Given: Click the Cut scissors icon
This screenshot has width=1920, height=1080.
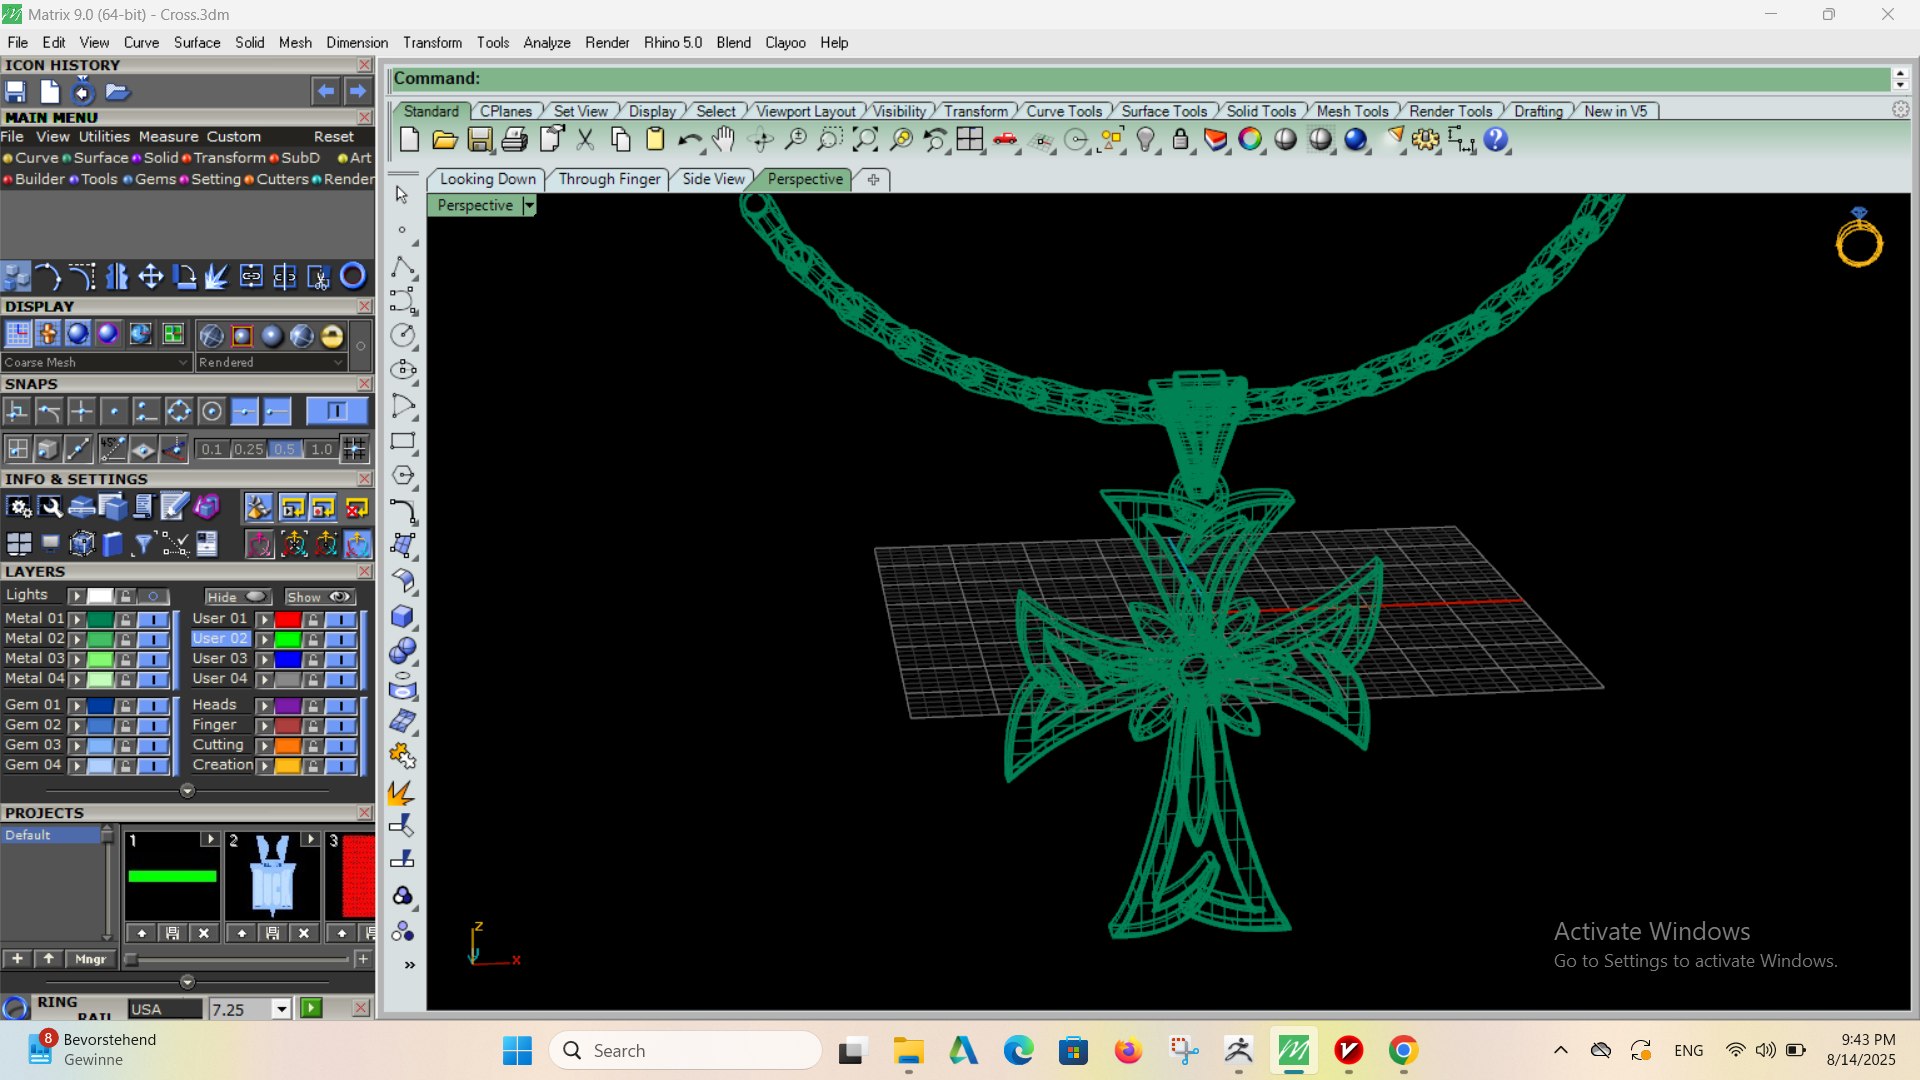Looking at the screenshot, I should coord(585,140).
